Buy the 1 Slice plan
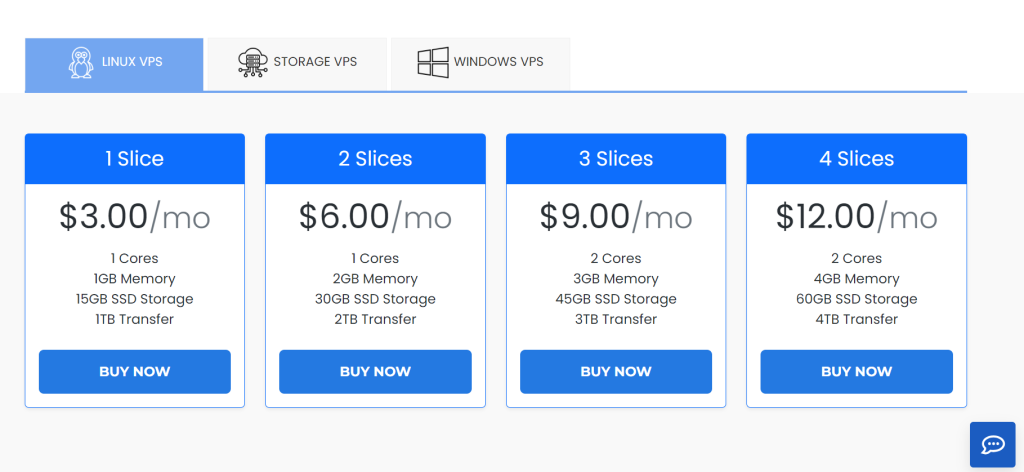 click(135, 371)
